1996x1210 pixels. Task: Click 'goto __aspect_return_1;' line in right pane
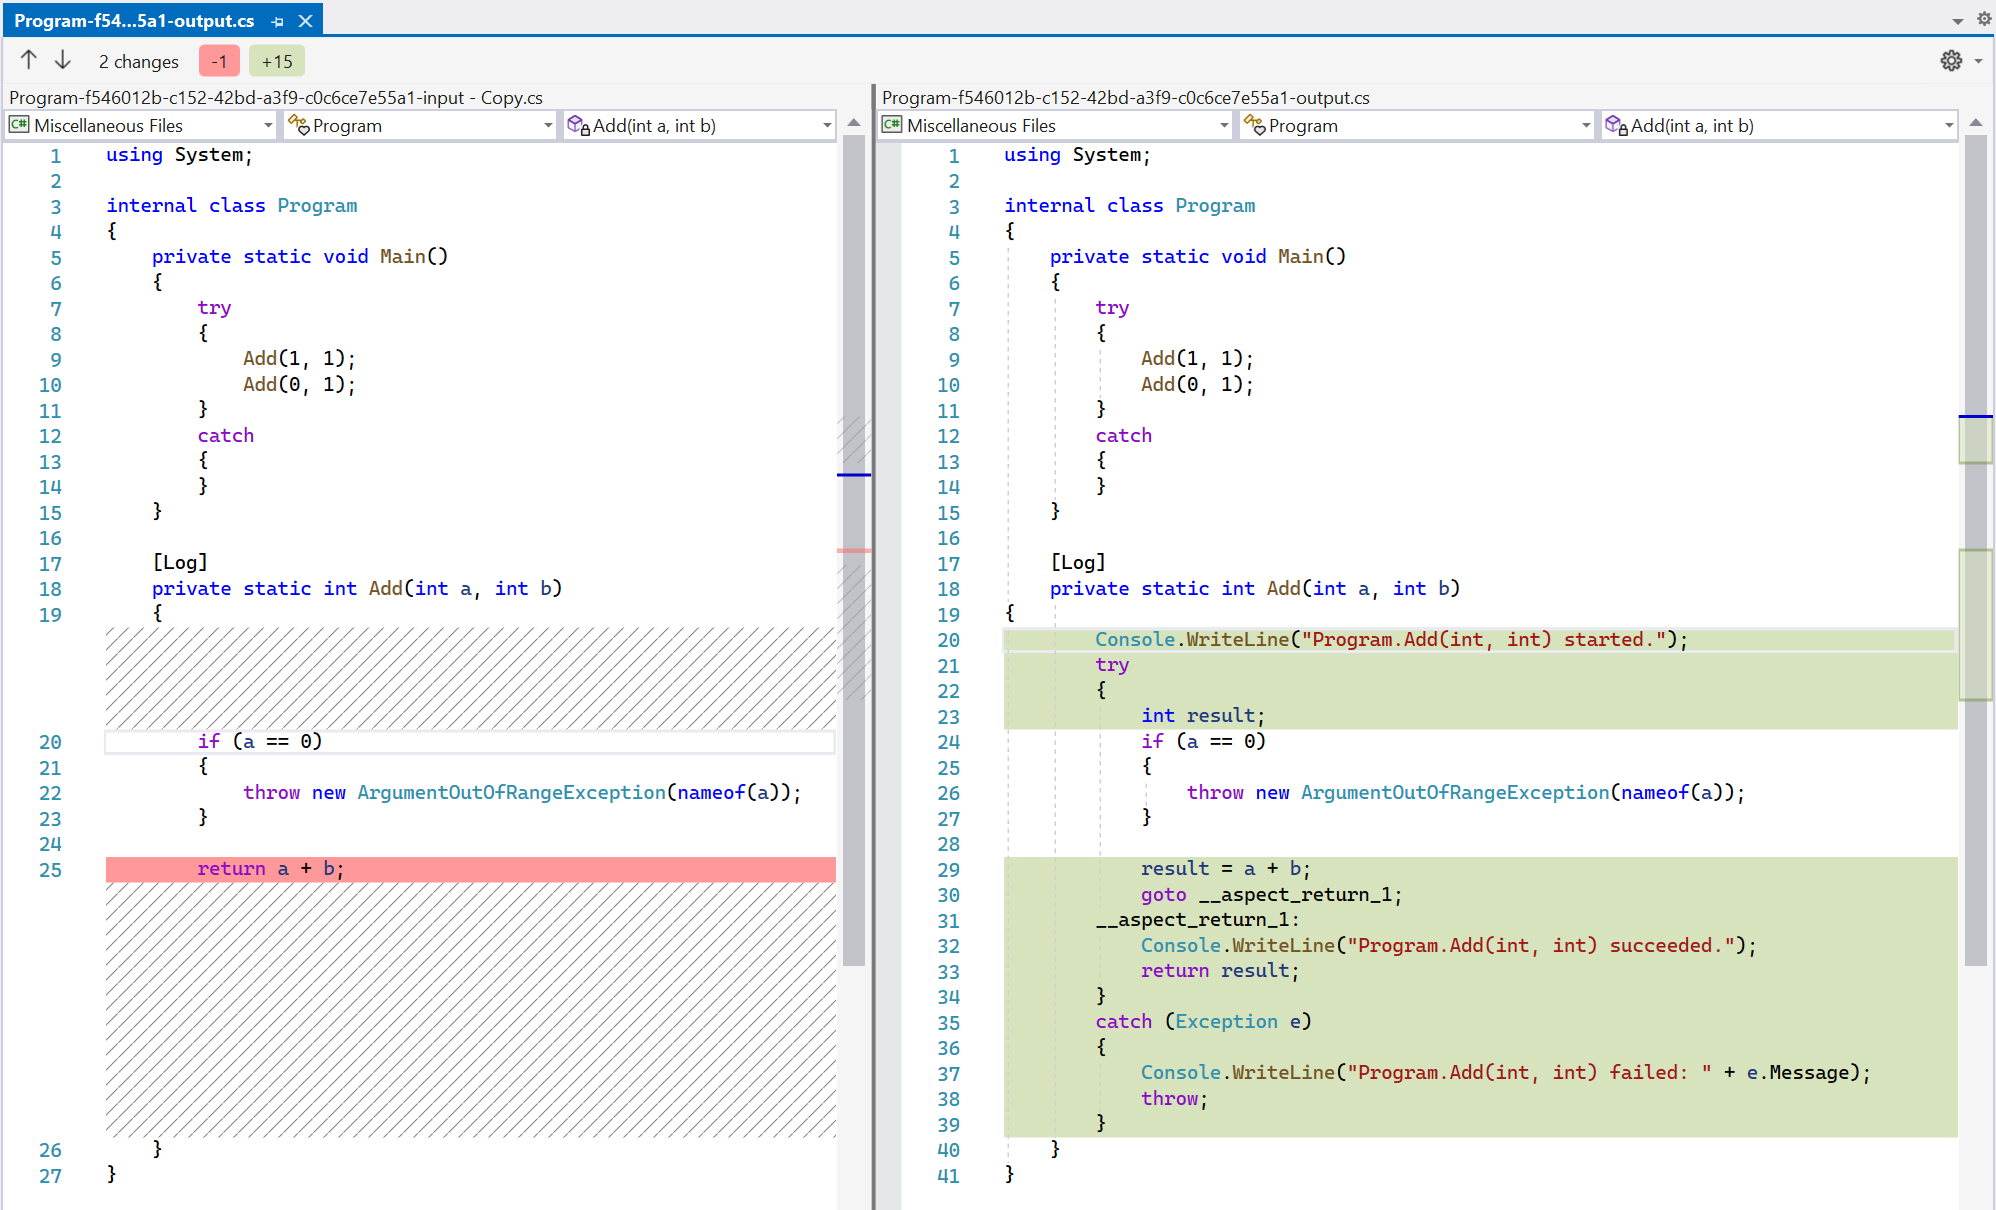tap(1271, 895)
